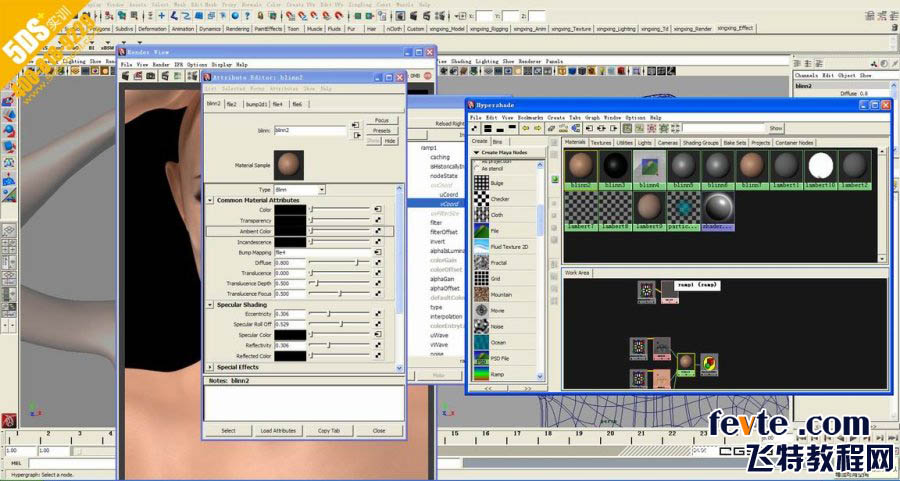Click the Color attribute map button
900x481 pixels.
click(x=378, y=210)
